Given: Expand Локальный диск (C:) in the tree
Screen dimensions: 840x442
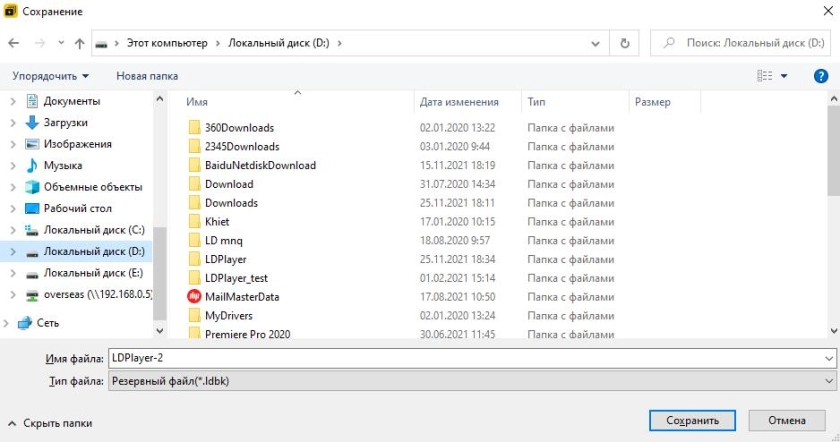Looking at the screenshot, I should 12,230.
